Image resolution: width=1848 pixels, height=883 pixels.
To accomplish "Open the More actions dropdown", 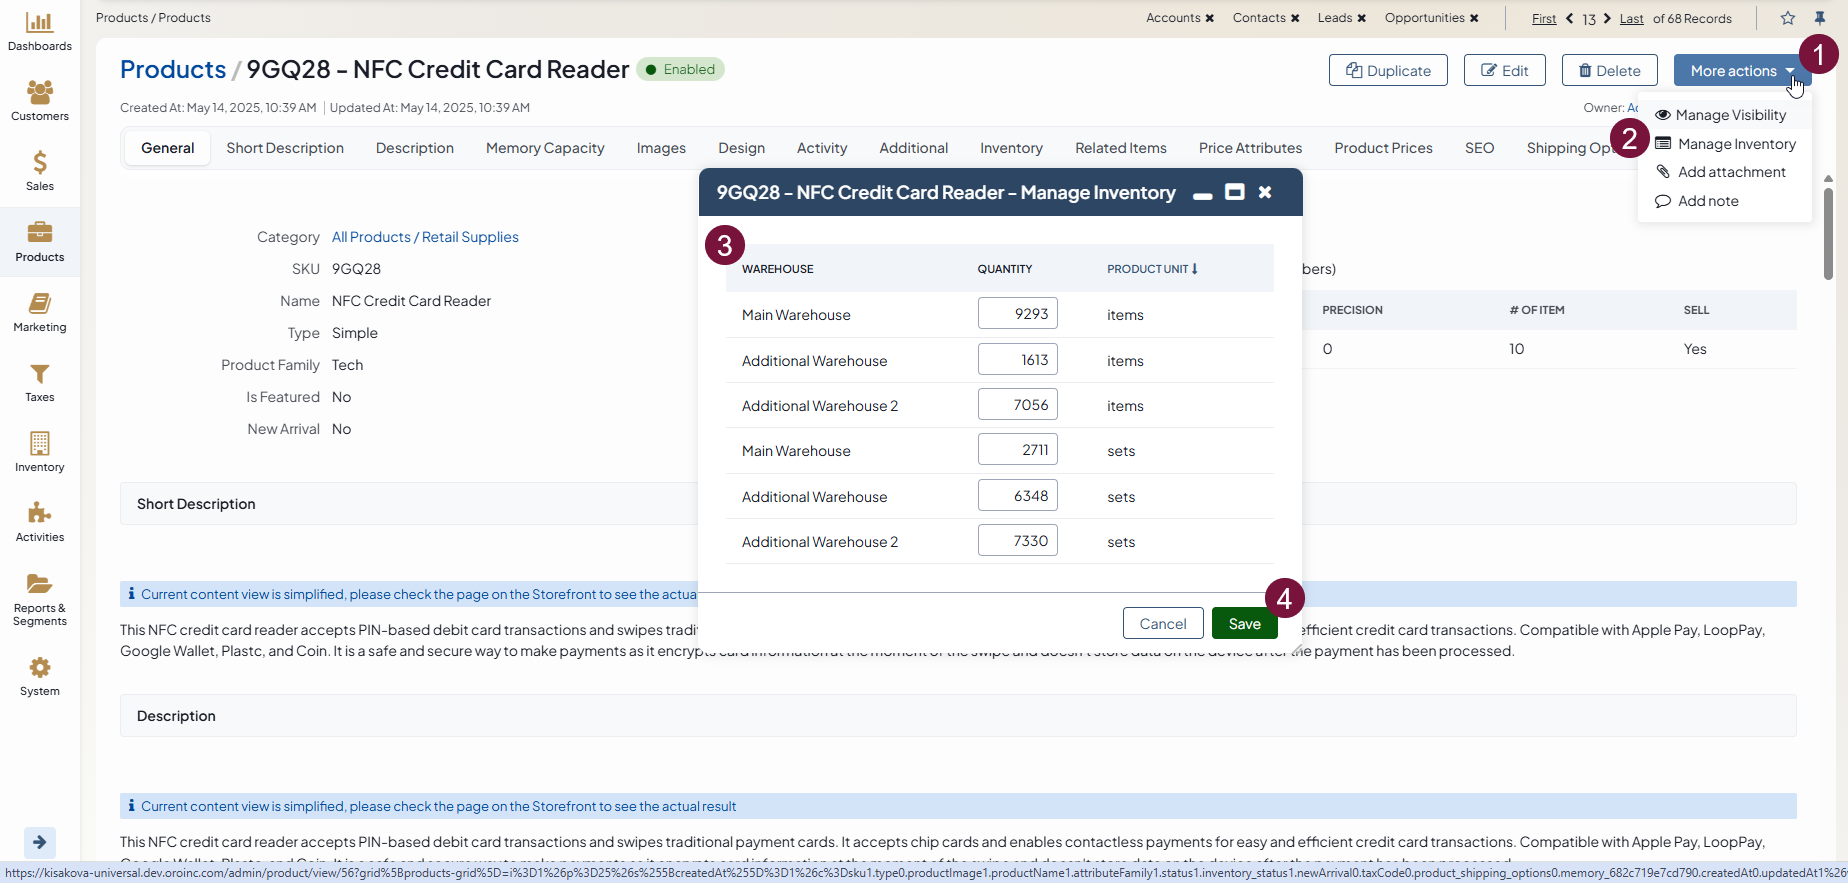I will pyautogui.click(x=1740, y=71).
